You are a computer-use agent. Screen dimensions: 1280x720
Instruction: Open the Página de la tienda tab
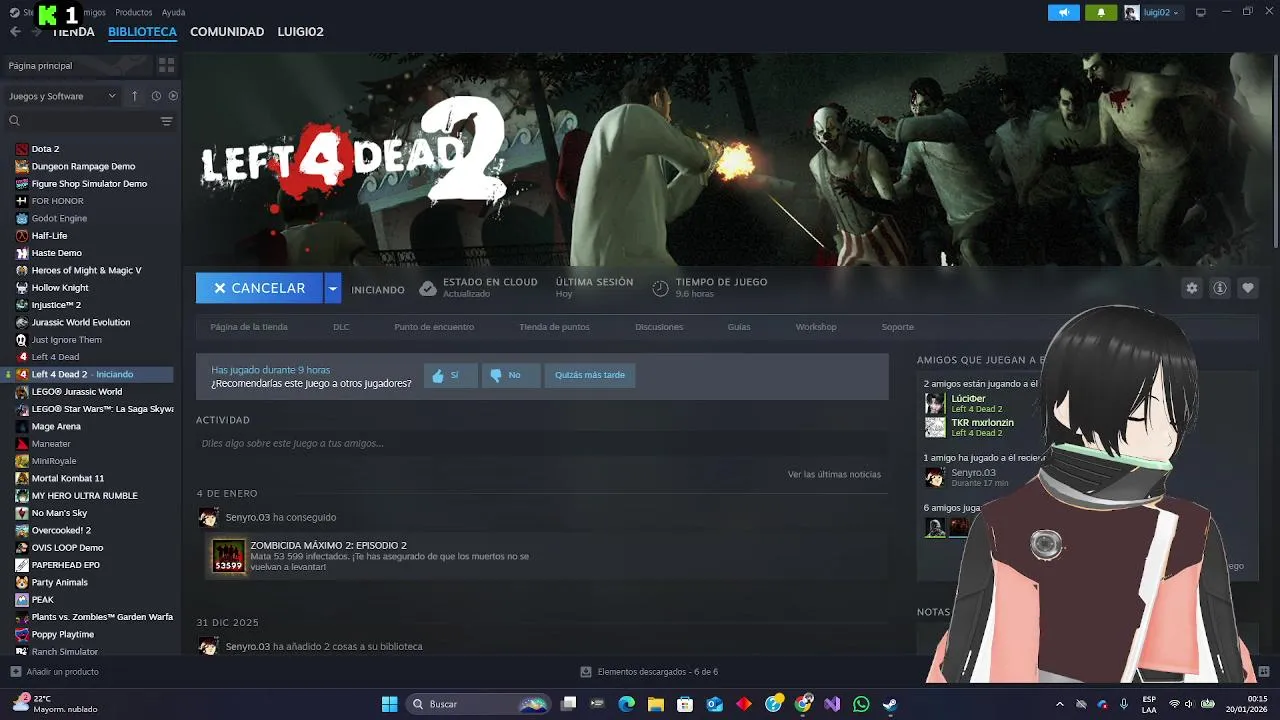click(x=249, y=327)
